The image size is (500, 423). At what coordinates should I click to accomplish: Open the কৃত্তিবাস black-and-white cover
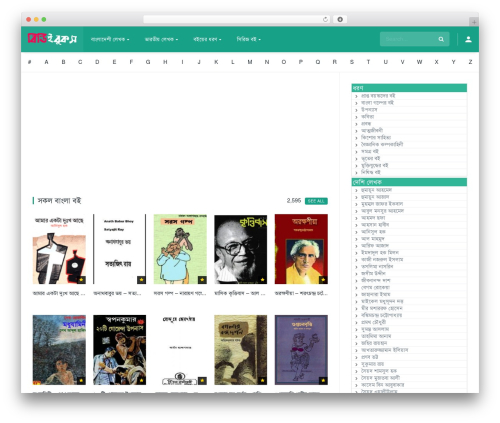pyautogui.click(x=241, y=249)
